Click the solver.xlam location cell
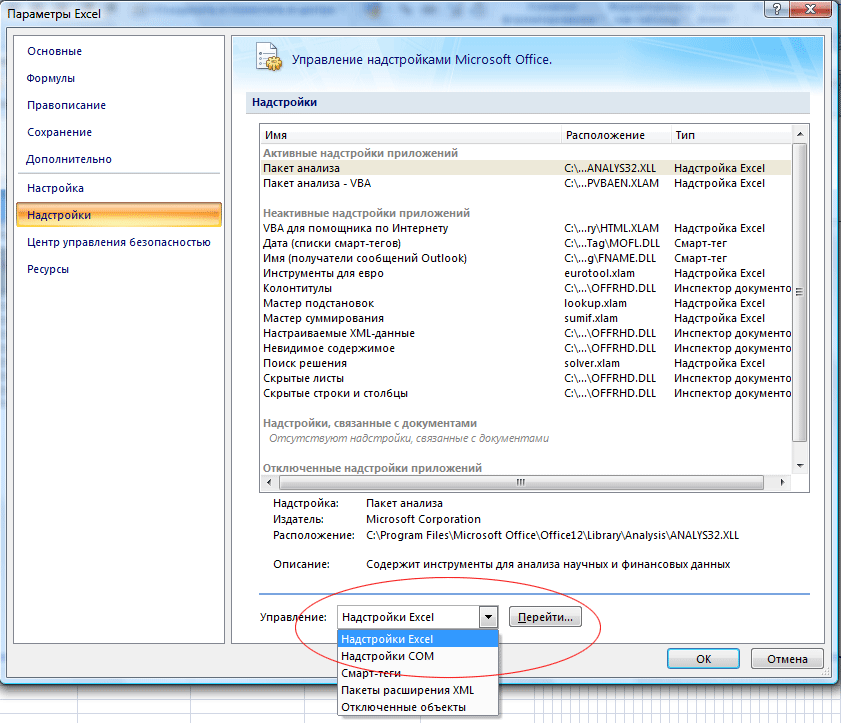The height and width of the screenshot is (723, 841). click(x=592, y=363)
